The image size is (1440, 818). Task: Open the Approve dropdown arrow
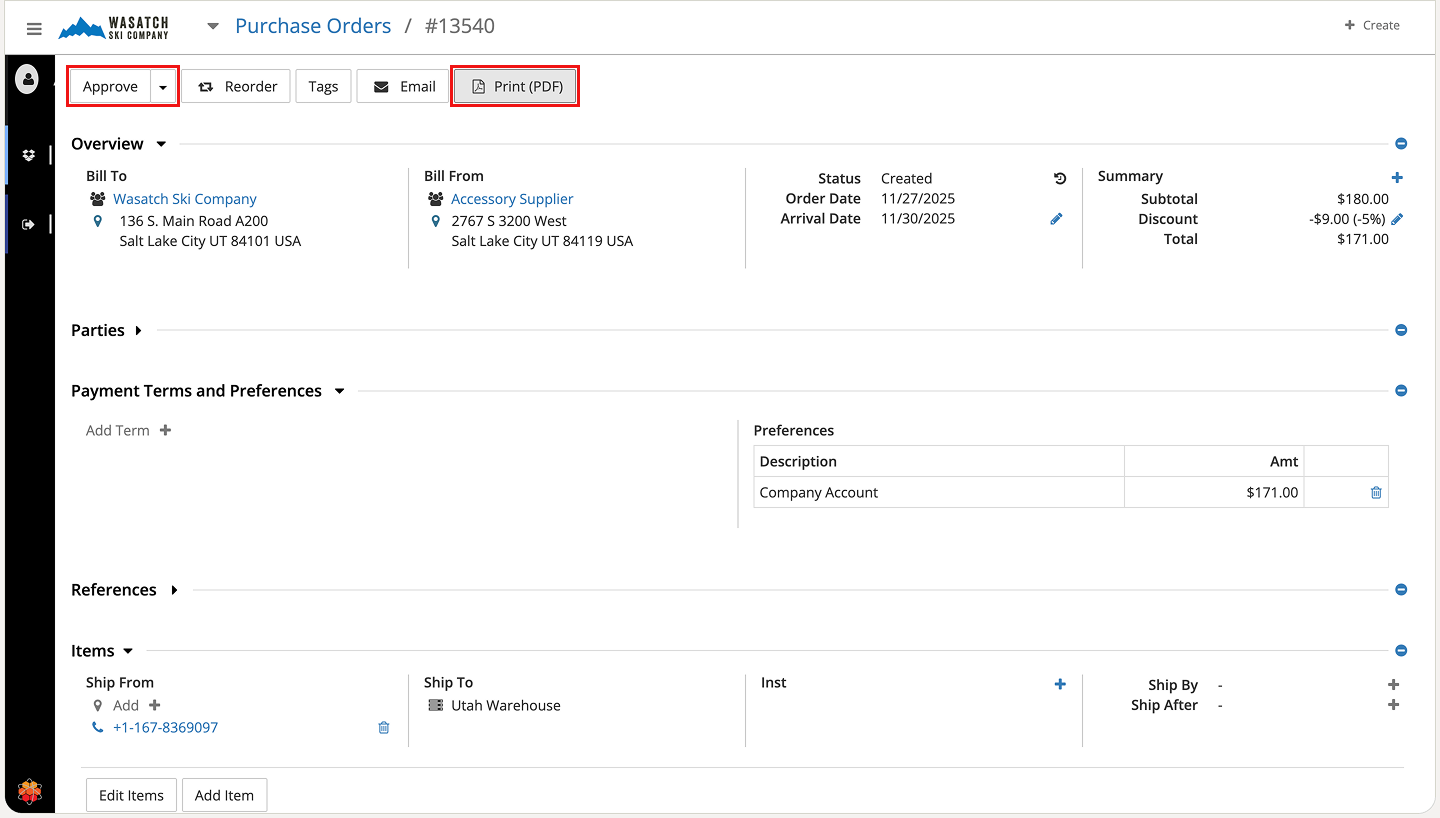163,87
